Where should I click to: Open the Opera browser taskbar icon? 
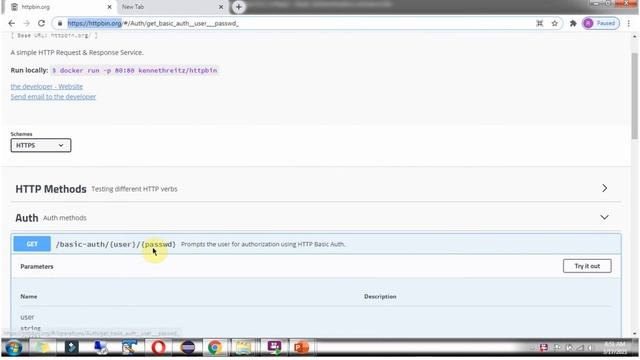(x=158, y=347)
